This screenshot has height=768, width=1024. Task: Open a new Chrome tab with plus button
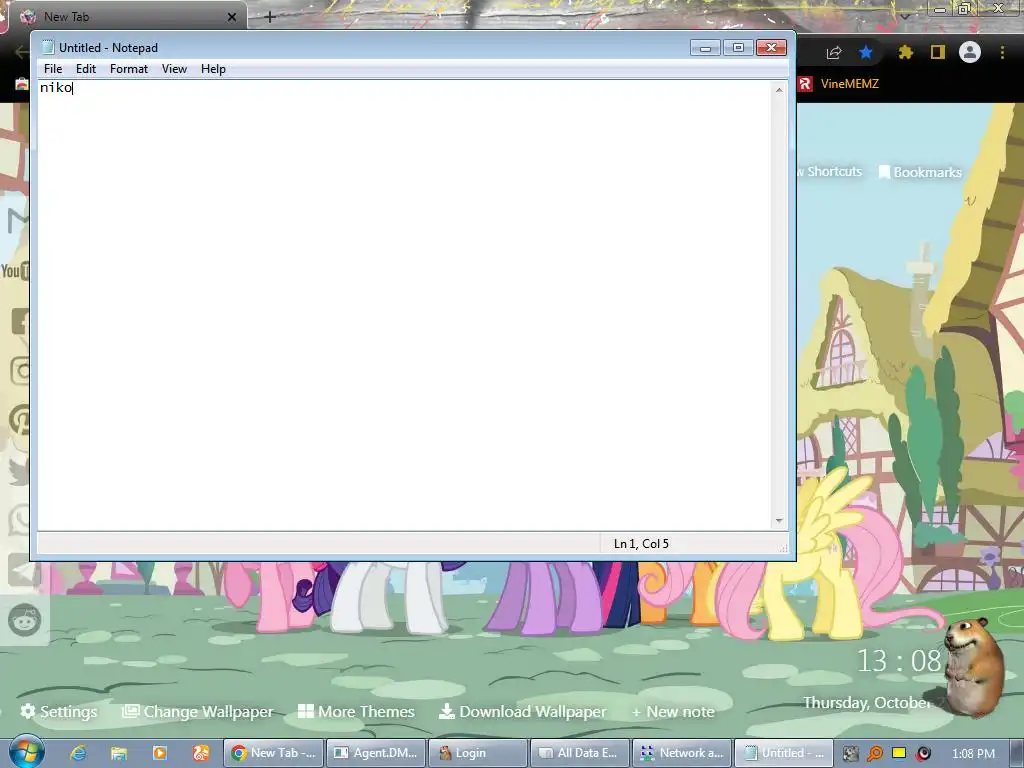click(x=270, y=17)
